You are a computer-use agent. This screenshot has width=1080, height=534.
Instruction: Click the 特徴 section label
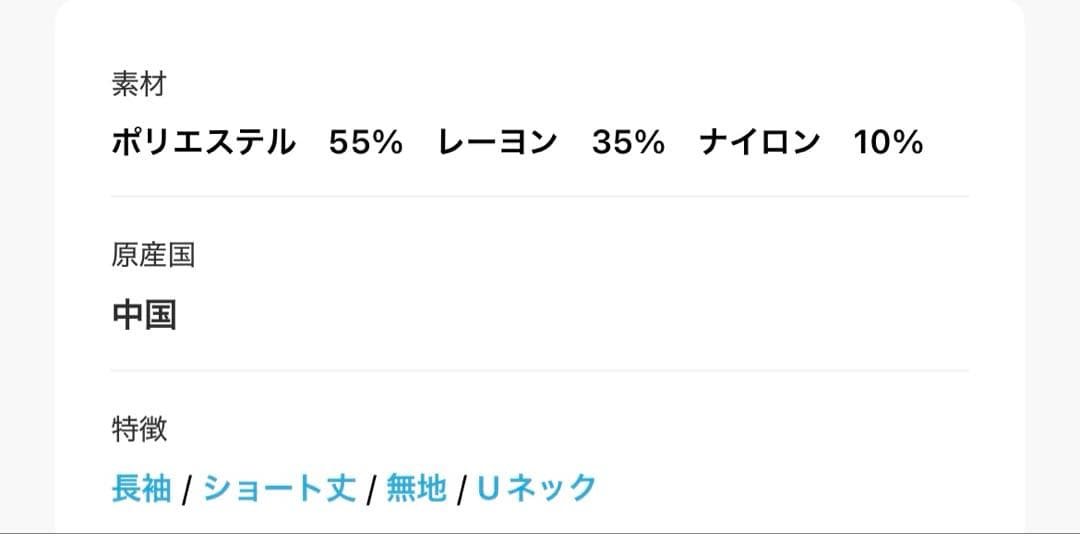click(139, 429)
